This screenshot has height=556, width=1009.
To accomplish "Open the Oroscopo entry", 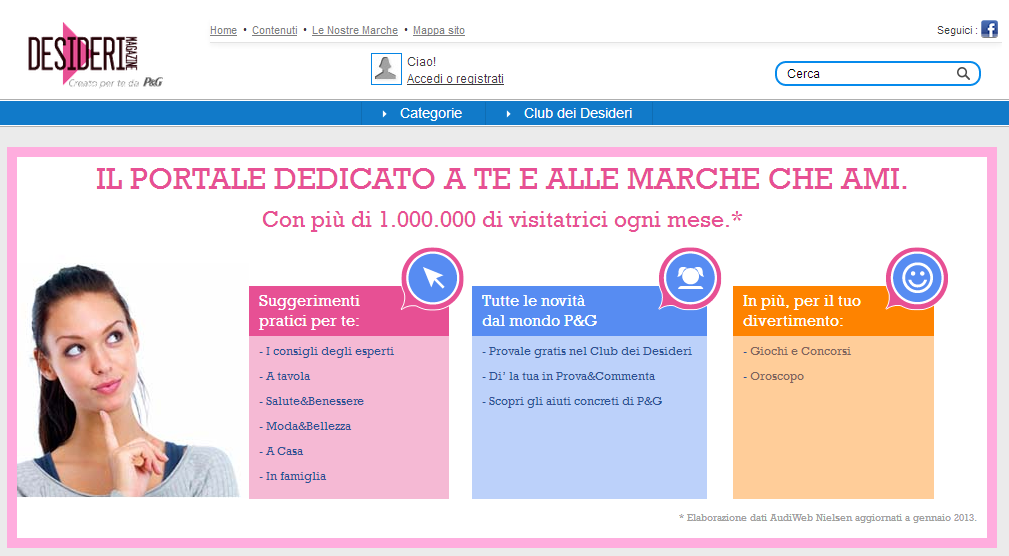I will pyautogui.click(x=773, y=376).
